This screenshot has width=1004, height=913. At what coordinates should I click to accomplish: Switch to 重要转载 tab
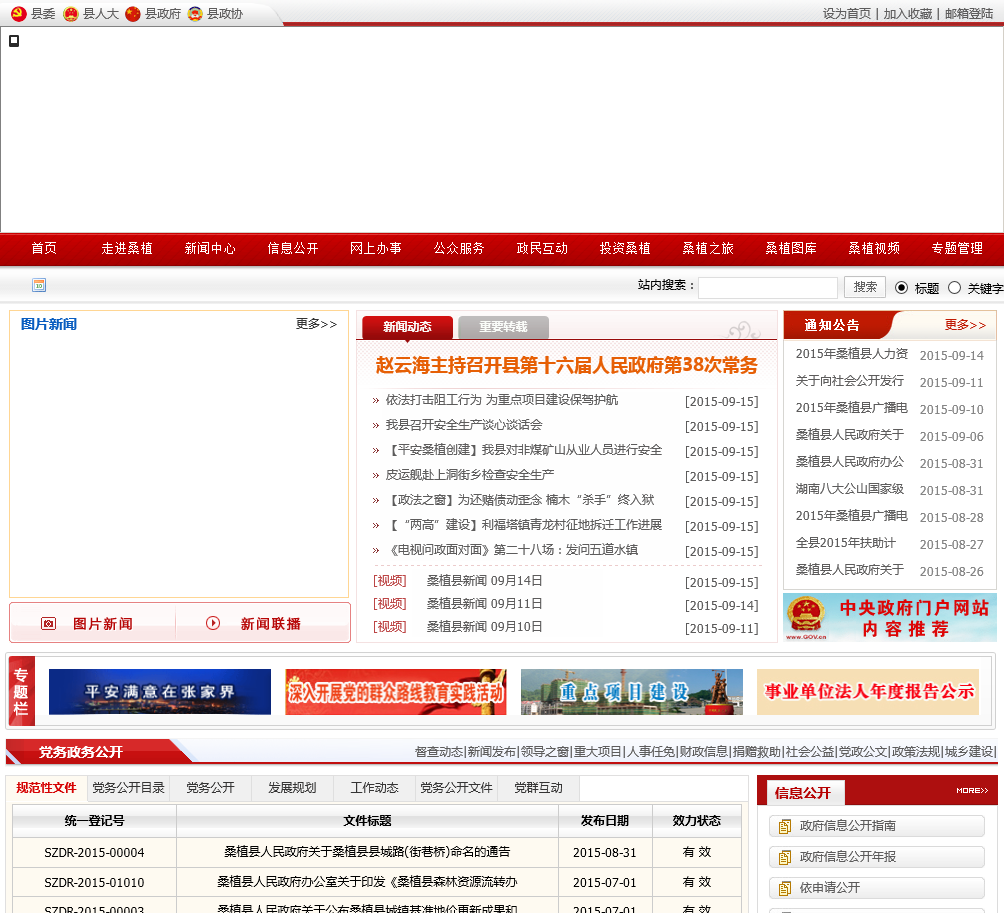[503, 327]
